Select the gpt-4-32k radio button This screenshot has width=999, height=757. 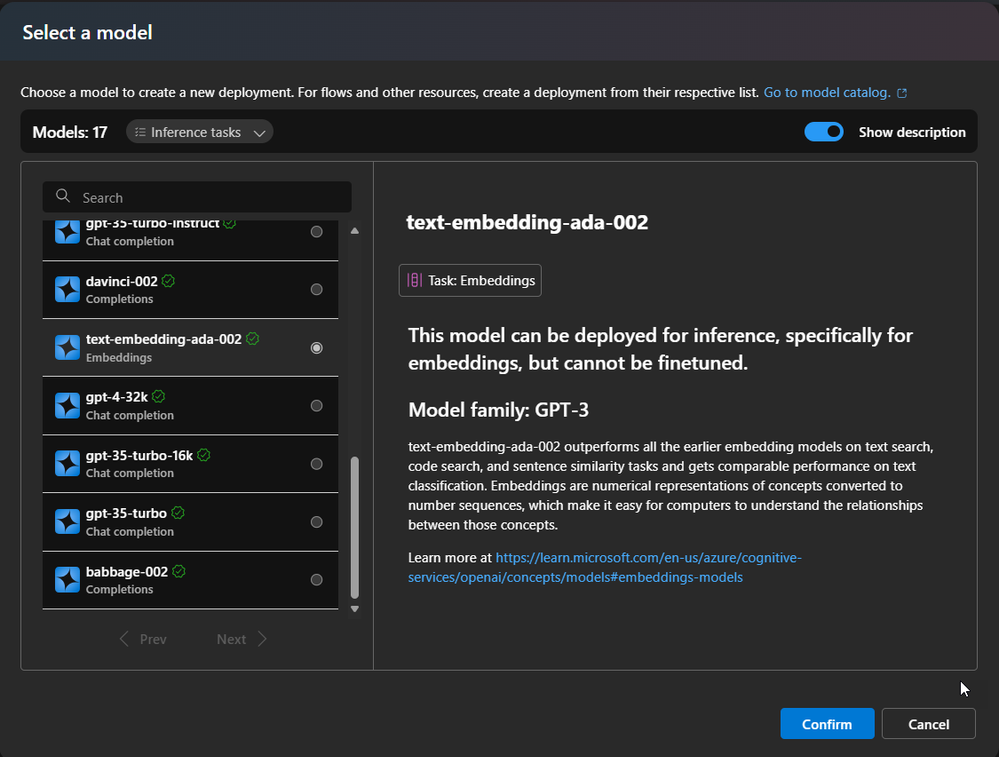click(x=317, y=406)
